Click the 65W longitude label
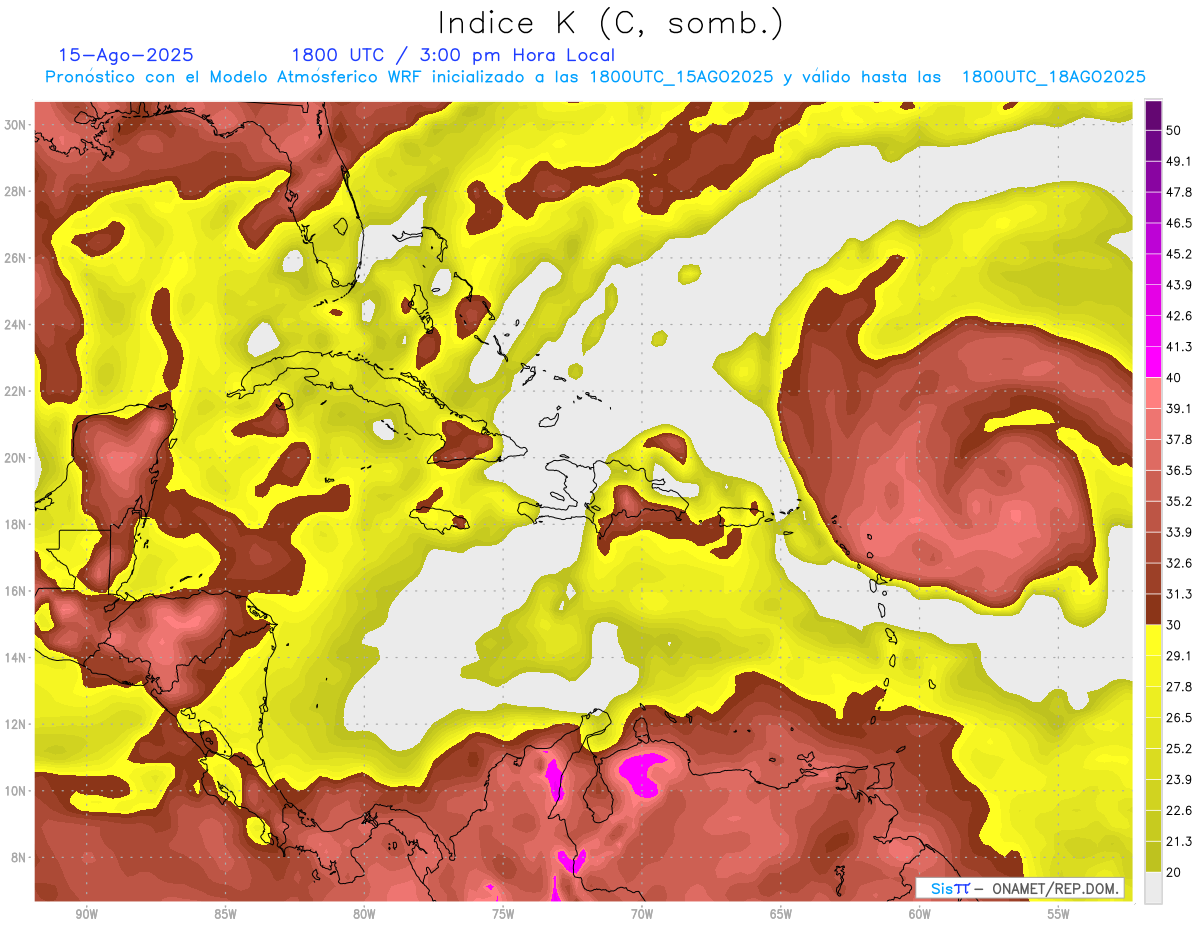This screenshot has width=1200, height=927. pyautogui.click(x=781, y=915)
